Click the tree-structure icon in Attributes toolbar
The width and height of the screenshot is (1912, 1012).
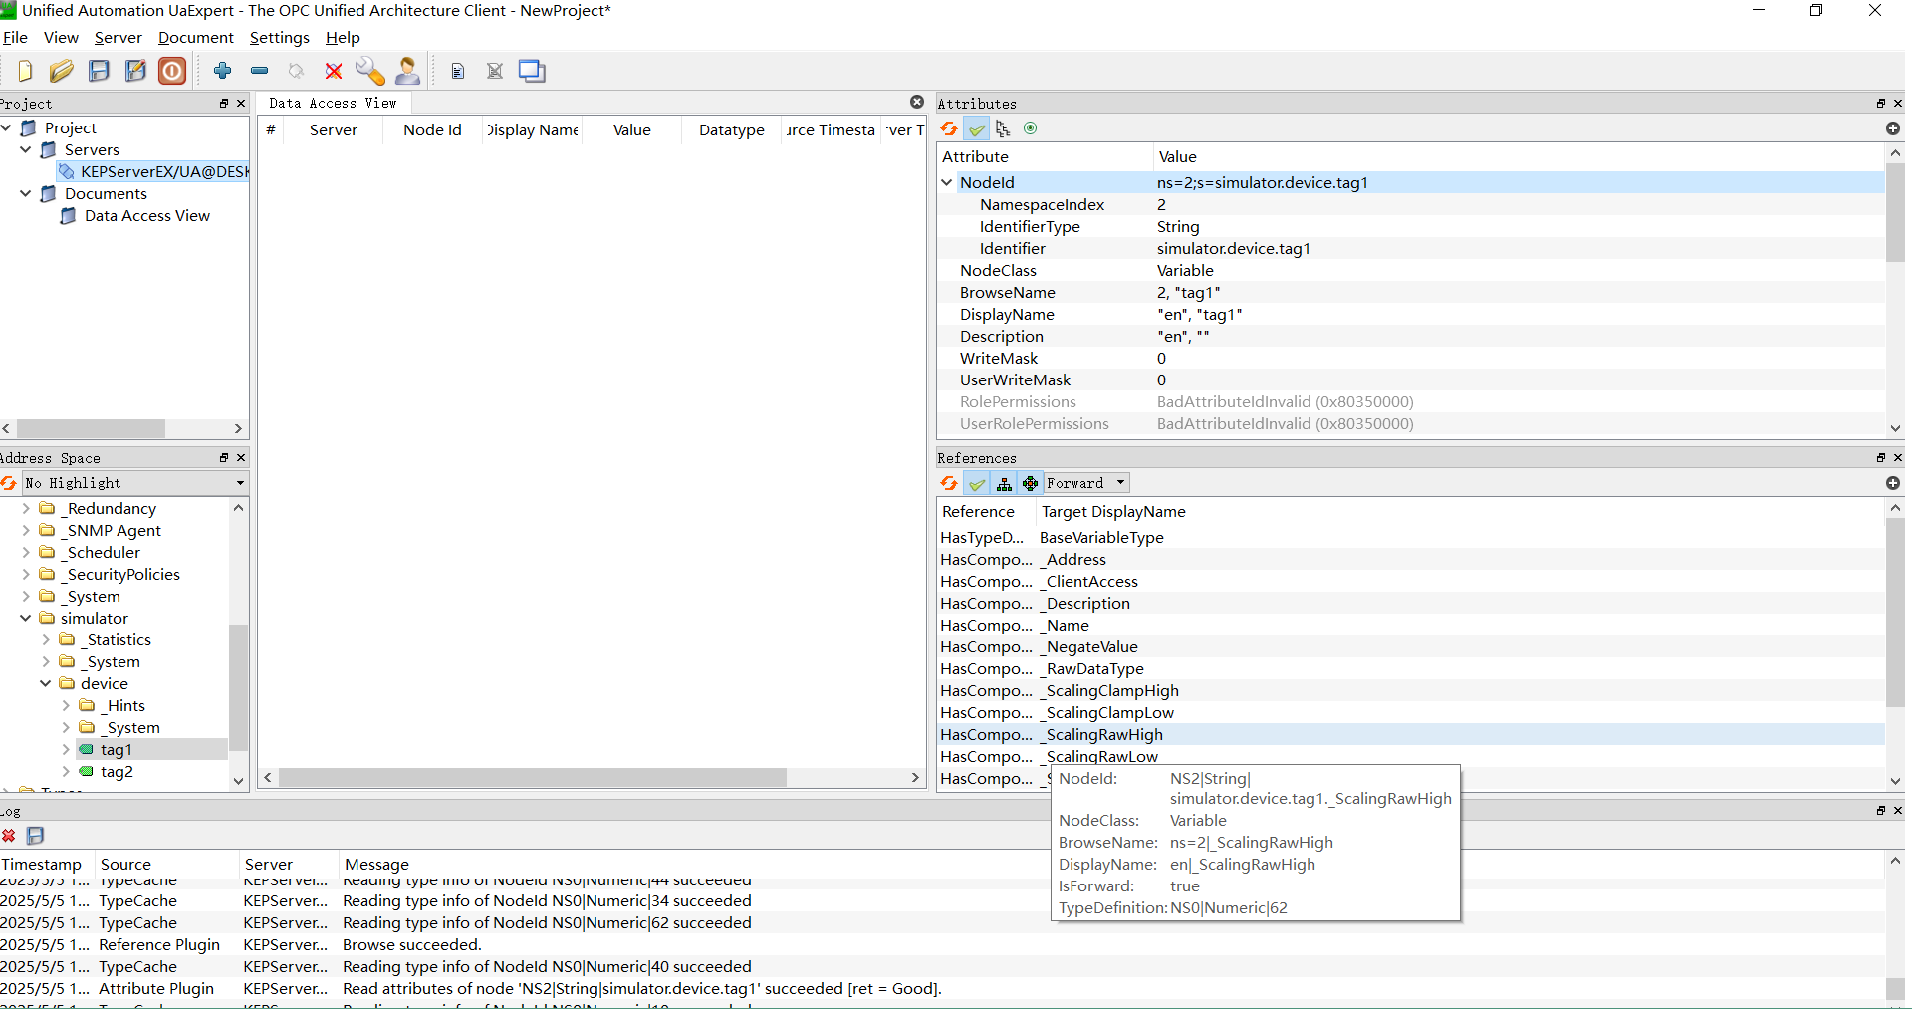click(1003, 128)
